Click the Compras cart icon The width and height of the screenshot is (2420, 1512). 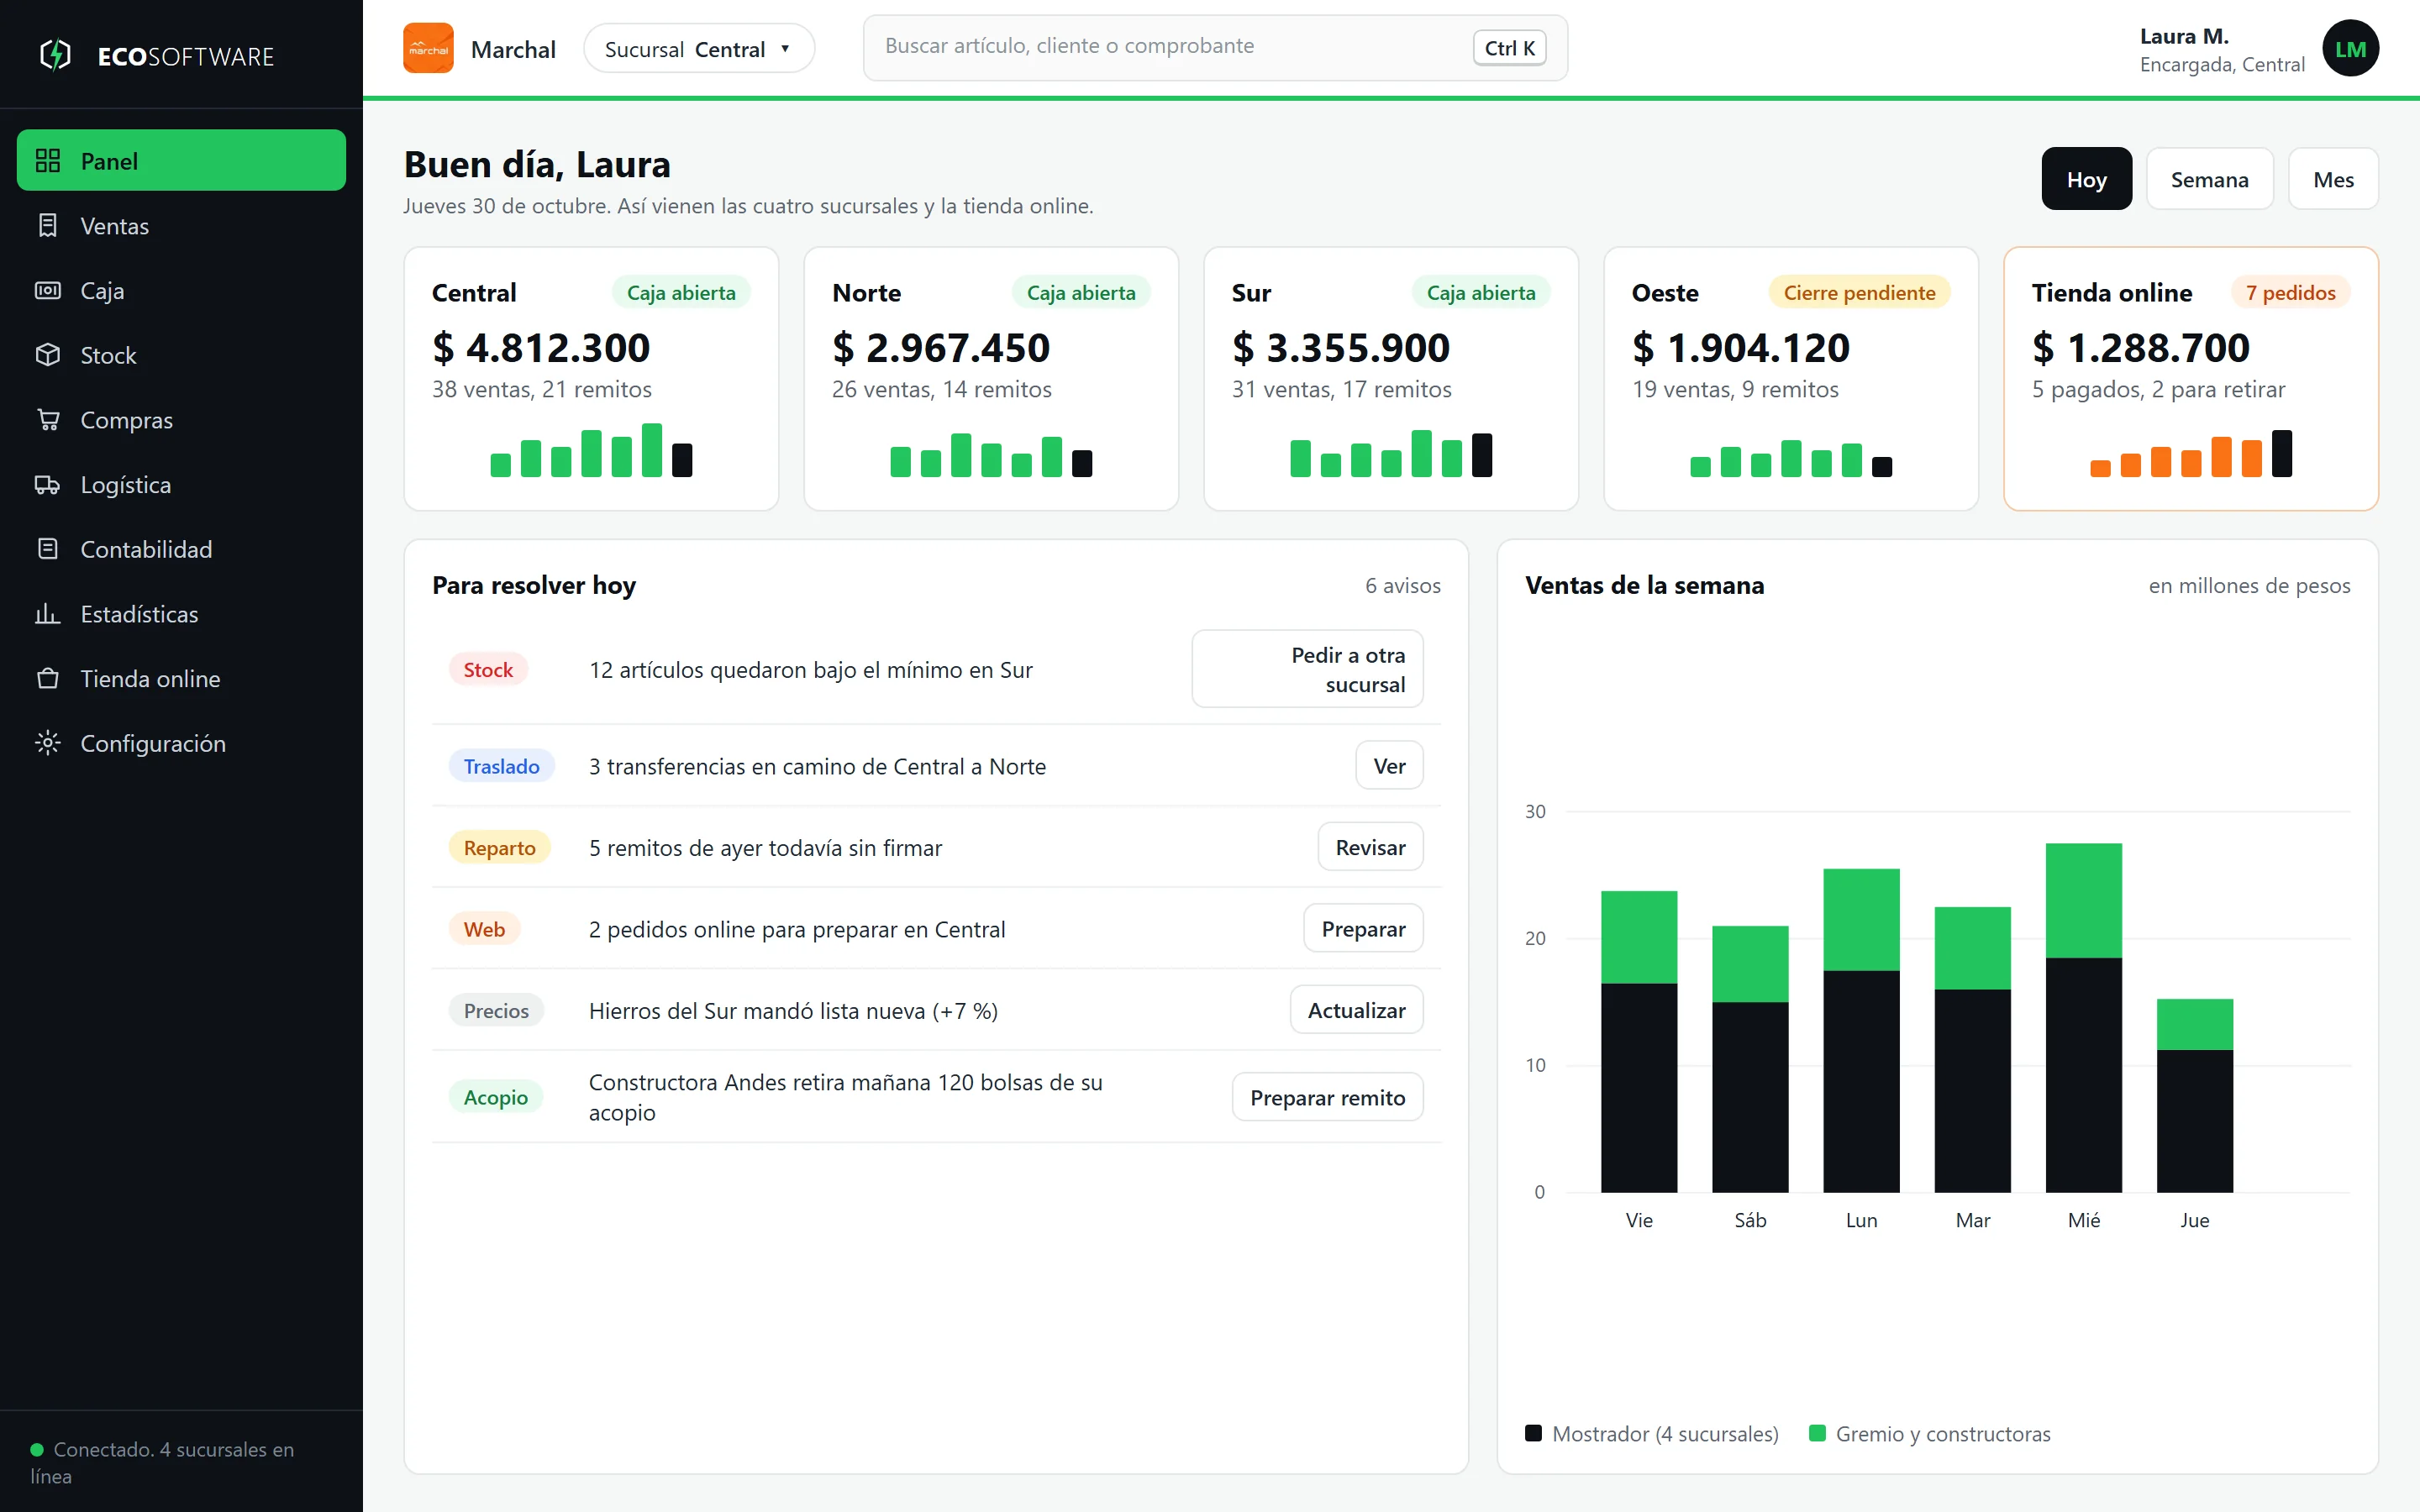48,419
